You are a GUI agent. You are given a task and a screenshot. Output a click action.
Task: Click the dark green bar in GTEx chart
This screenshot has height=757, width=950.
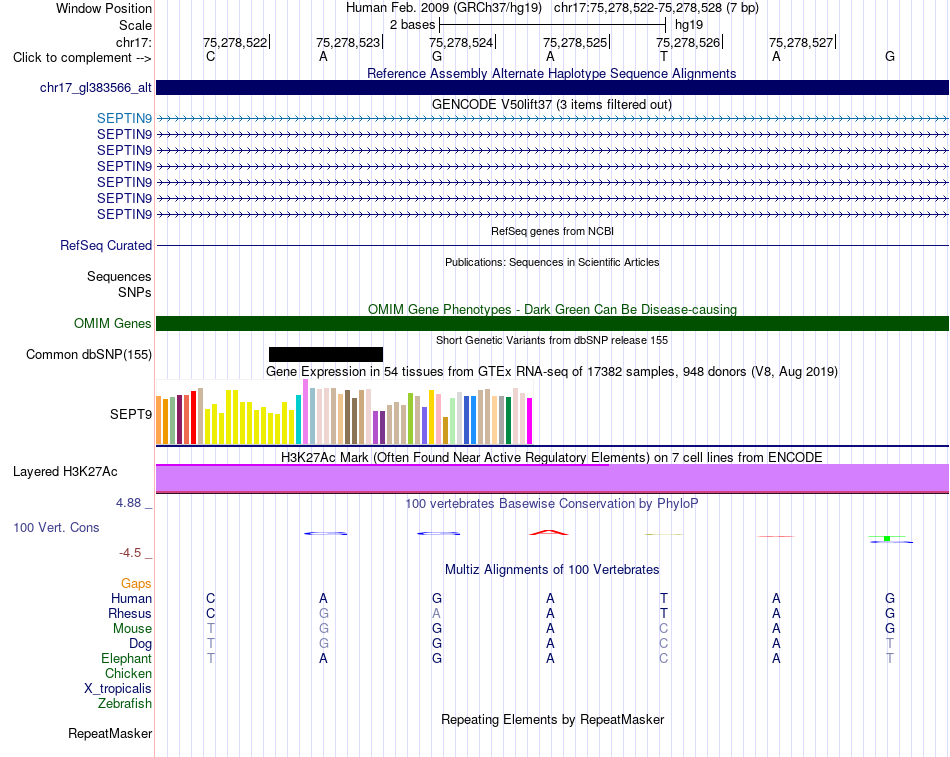point(508,421)
